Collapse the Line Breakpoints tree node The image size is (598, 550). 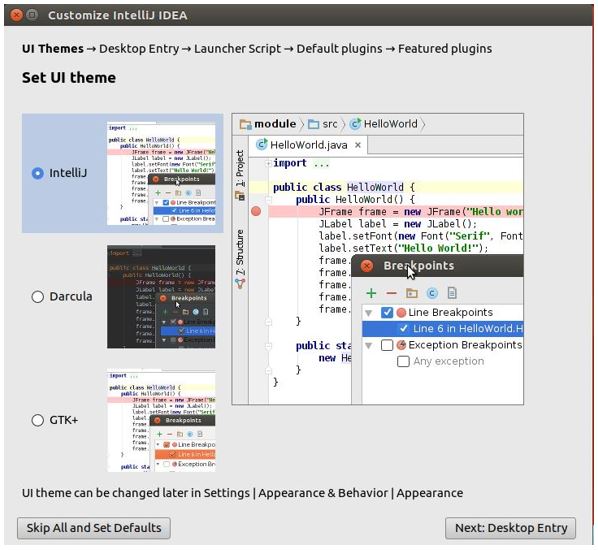tap(368, 313)
